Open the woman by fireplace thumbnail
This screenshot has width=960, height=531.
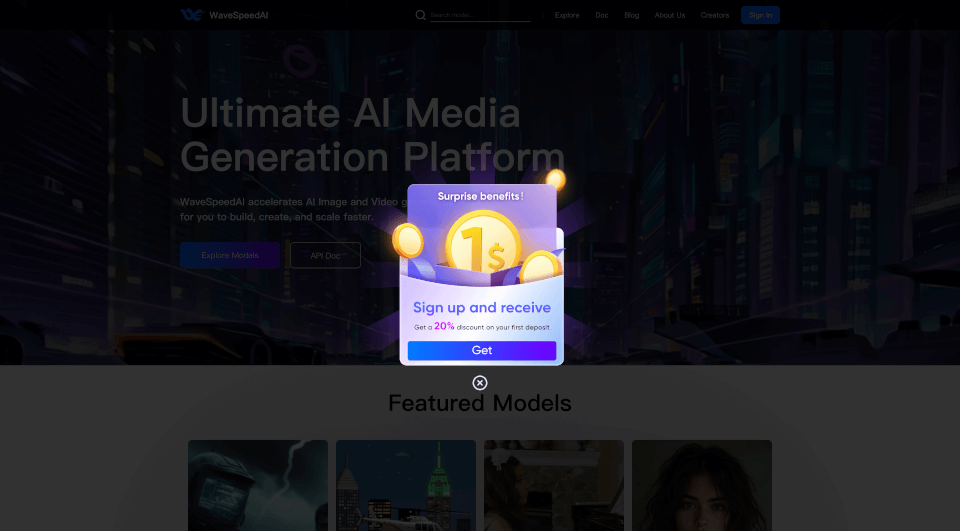554,485
